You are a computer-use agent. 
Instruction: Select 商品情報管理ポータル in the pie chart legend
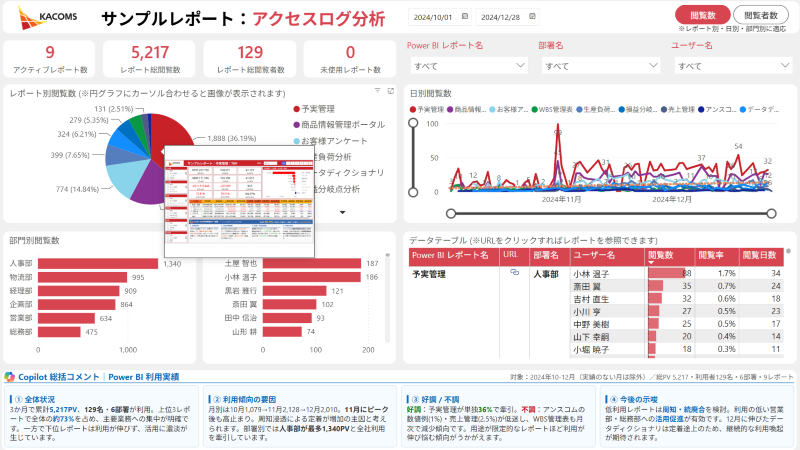[x=339, y=124]
